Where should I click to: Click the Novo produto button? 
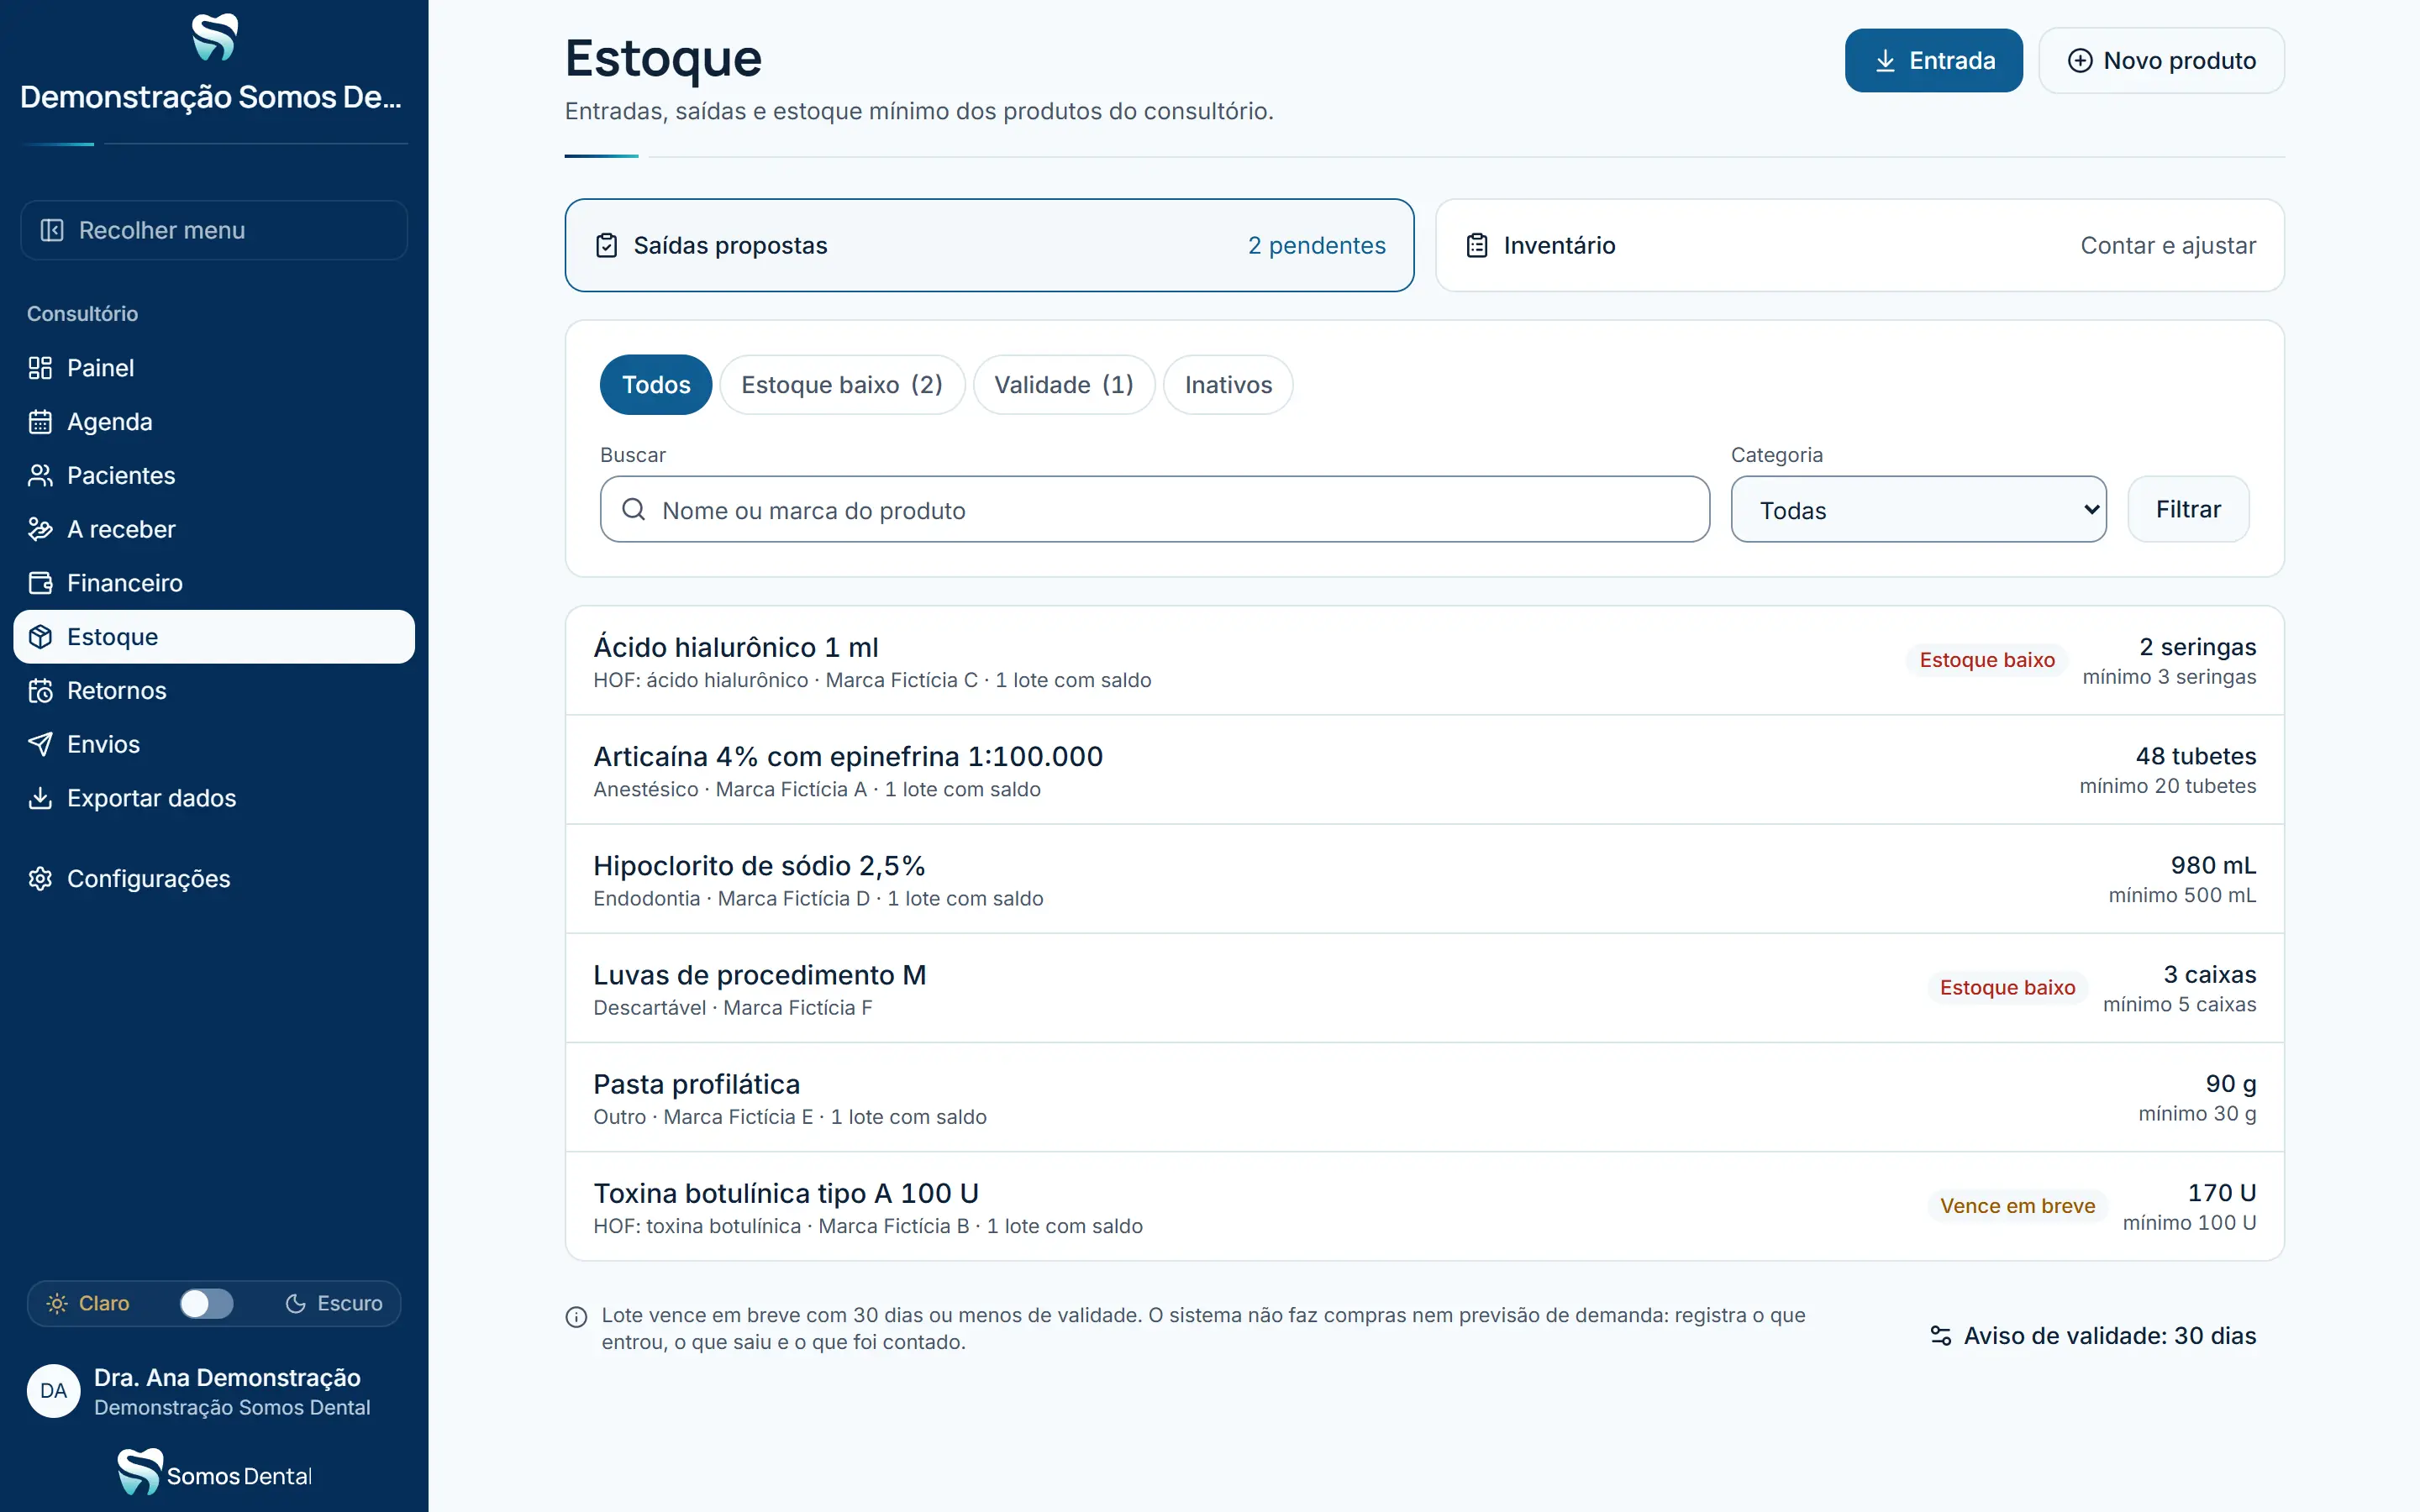click(x=2161, y=61)
